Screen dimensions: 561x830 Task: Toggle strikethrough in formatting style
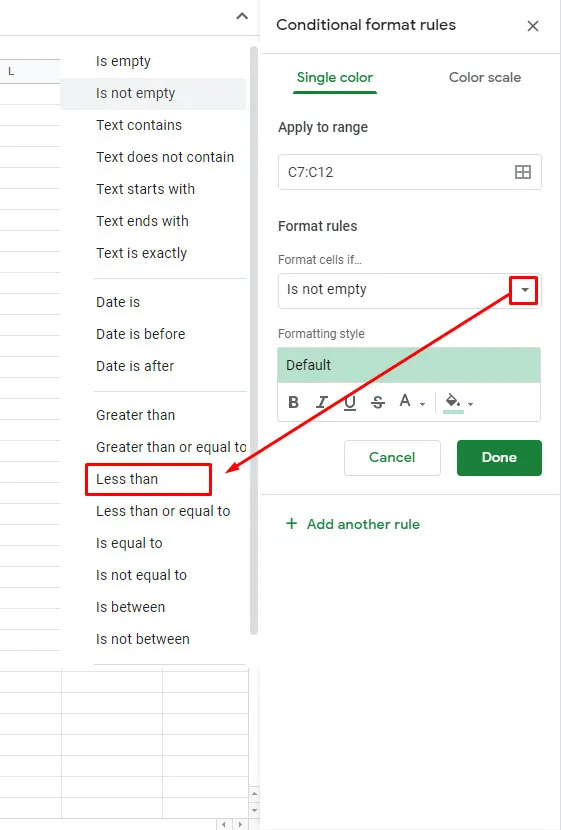[x=377, y=402]
